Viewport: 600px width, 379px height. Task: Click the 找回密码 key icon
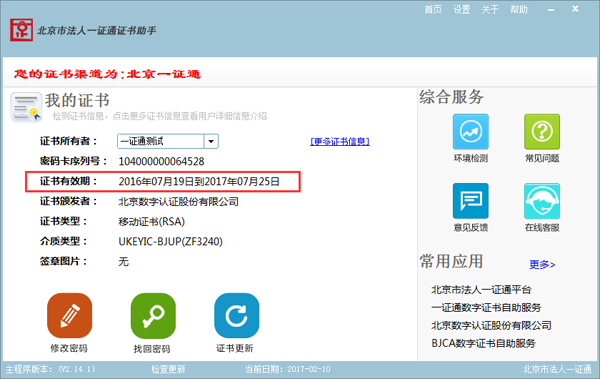(153, 315)
